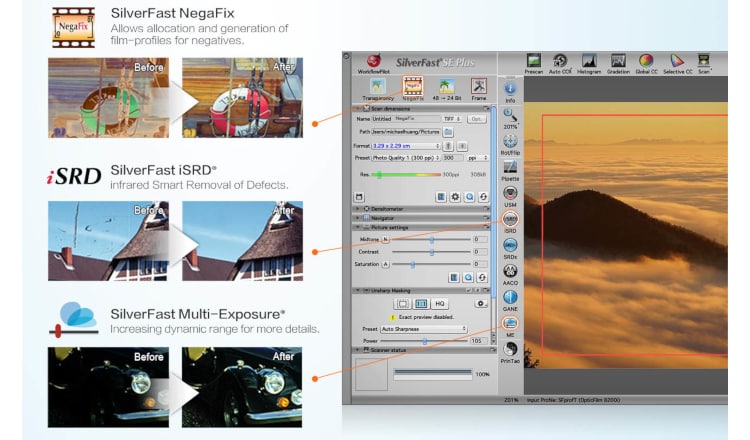Image resolution: width=750 pixels, height=440 pixels.
Task: Expand the Navigator panel
Action: click(x=357, y=218)
